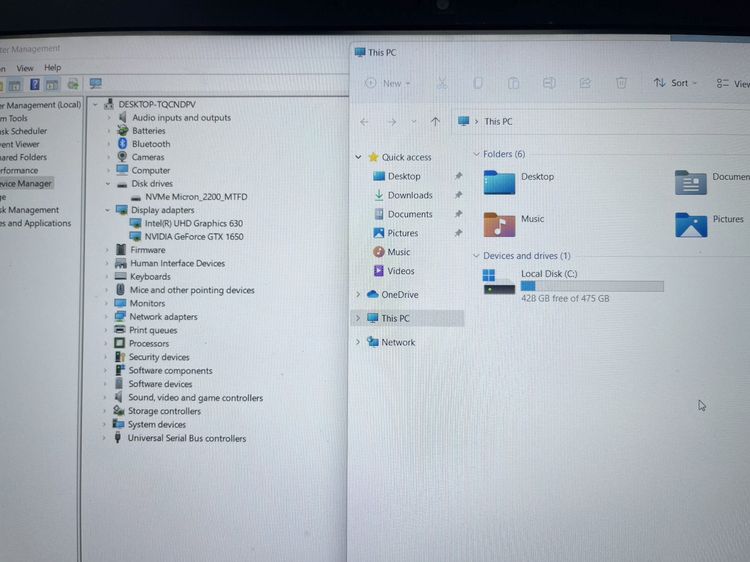Open the View menu in Computer Management
This screenshot has height=562, width=750.
25,68
